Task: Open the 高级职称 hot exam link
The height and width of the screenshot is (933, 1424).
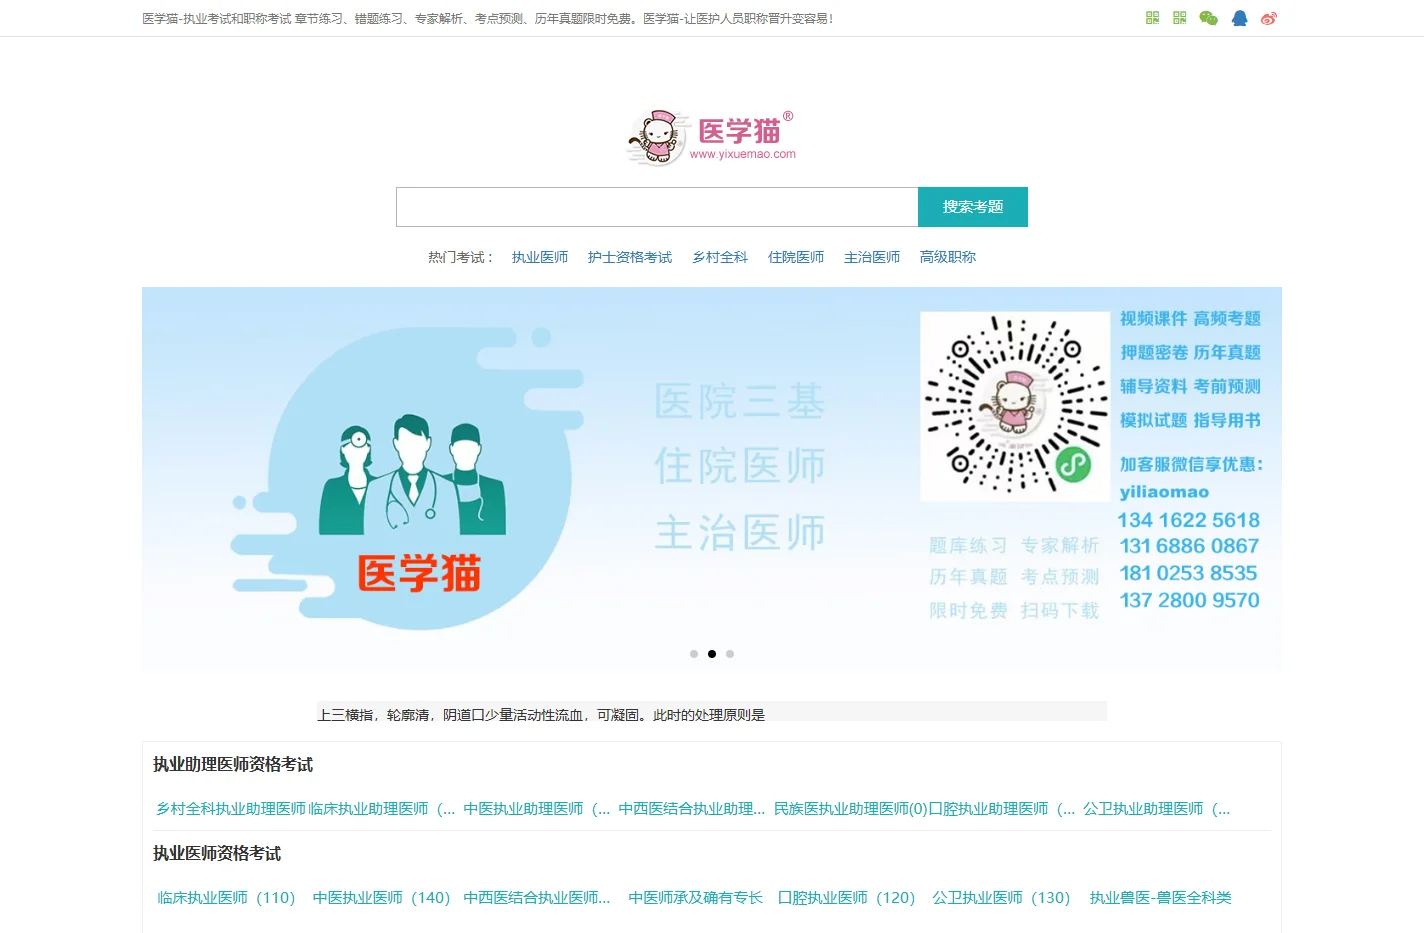Action: click(948, 257)
